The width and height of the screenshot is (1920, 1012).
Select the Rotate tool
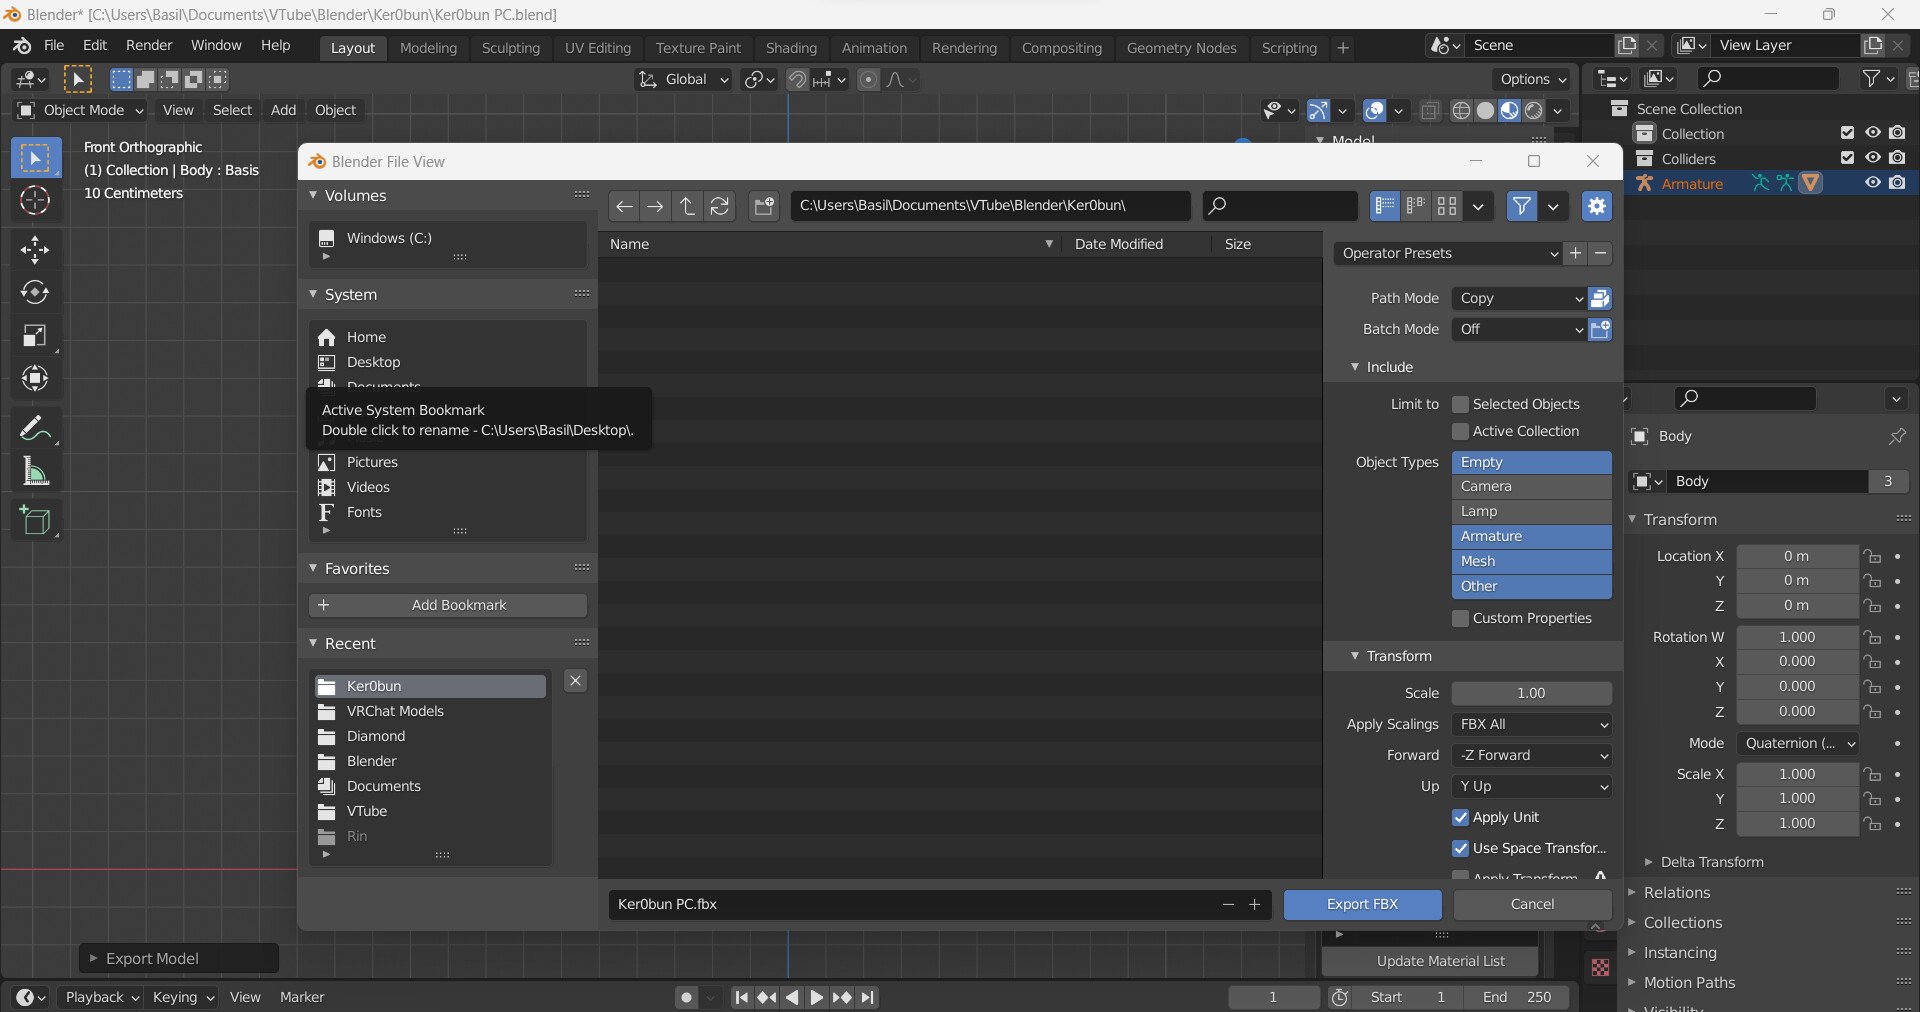(x=35, y=292)
